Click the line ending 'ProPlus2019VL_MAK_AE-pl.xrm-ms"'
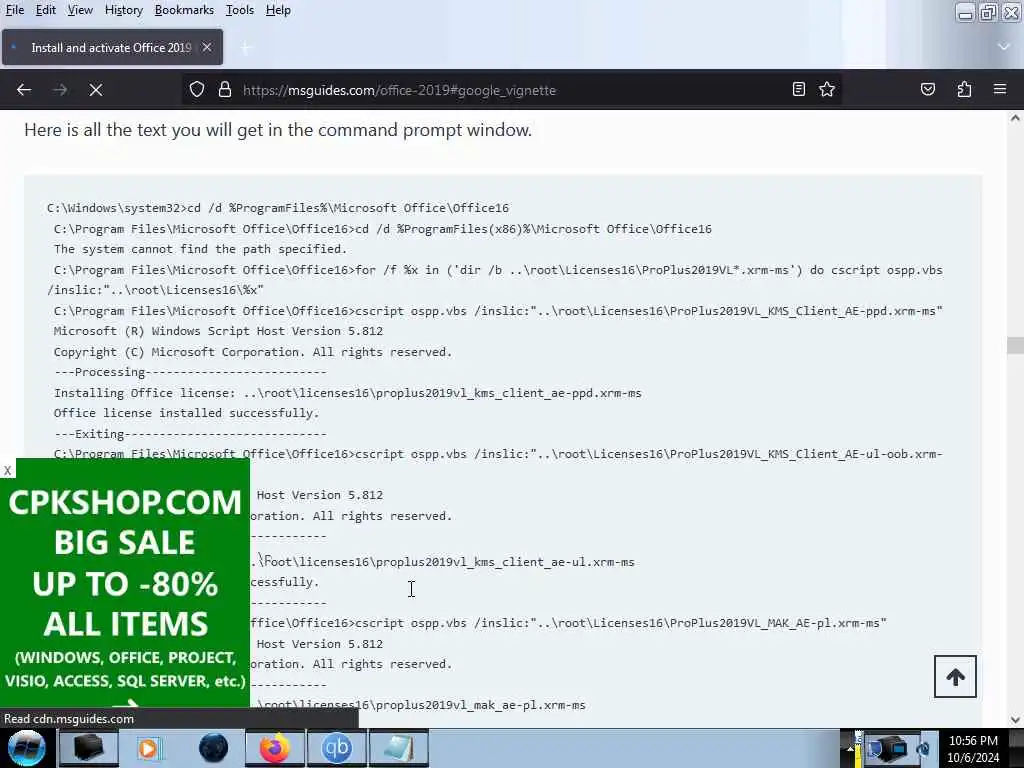Image resolution: width=1024 pixels, height=768 pixels. click(568, 623)
